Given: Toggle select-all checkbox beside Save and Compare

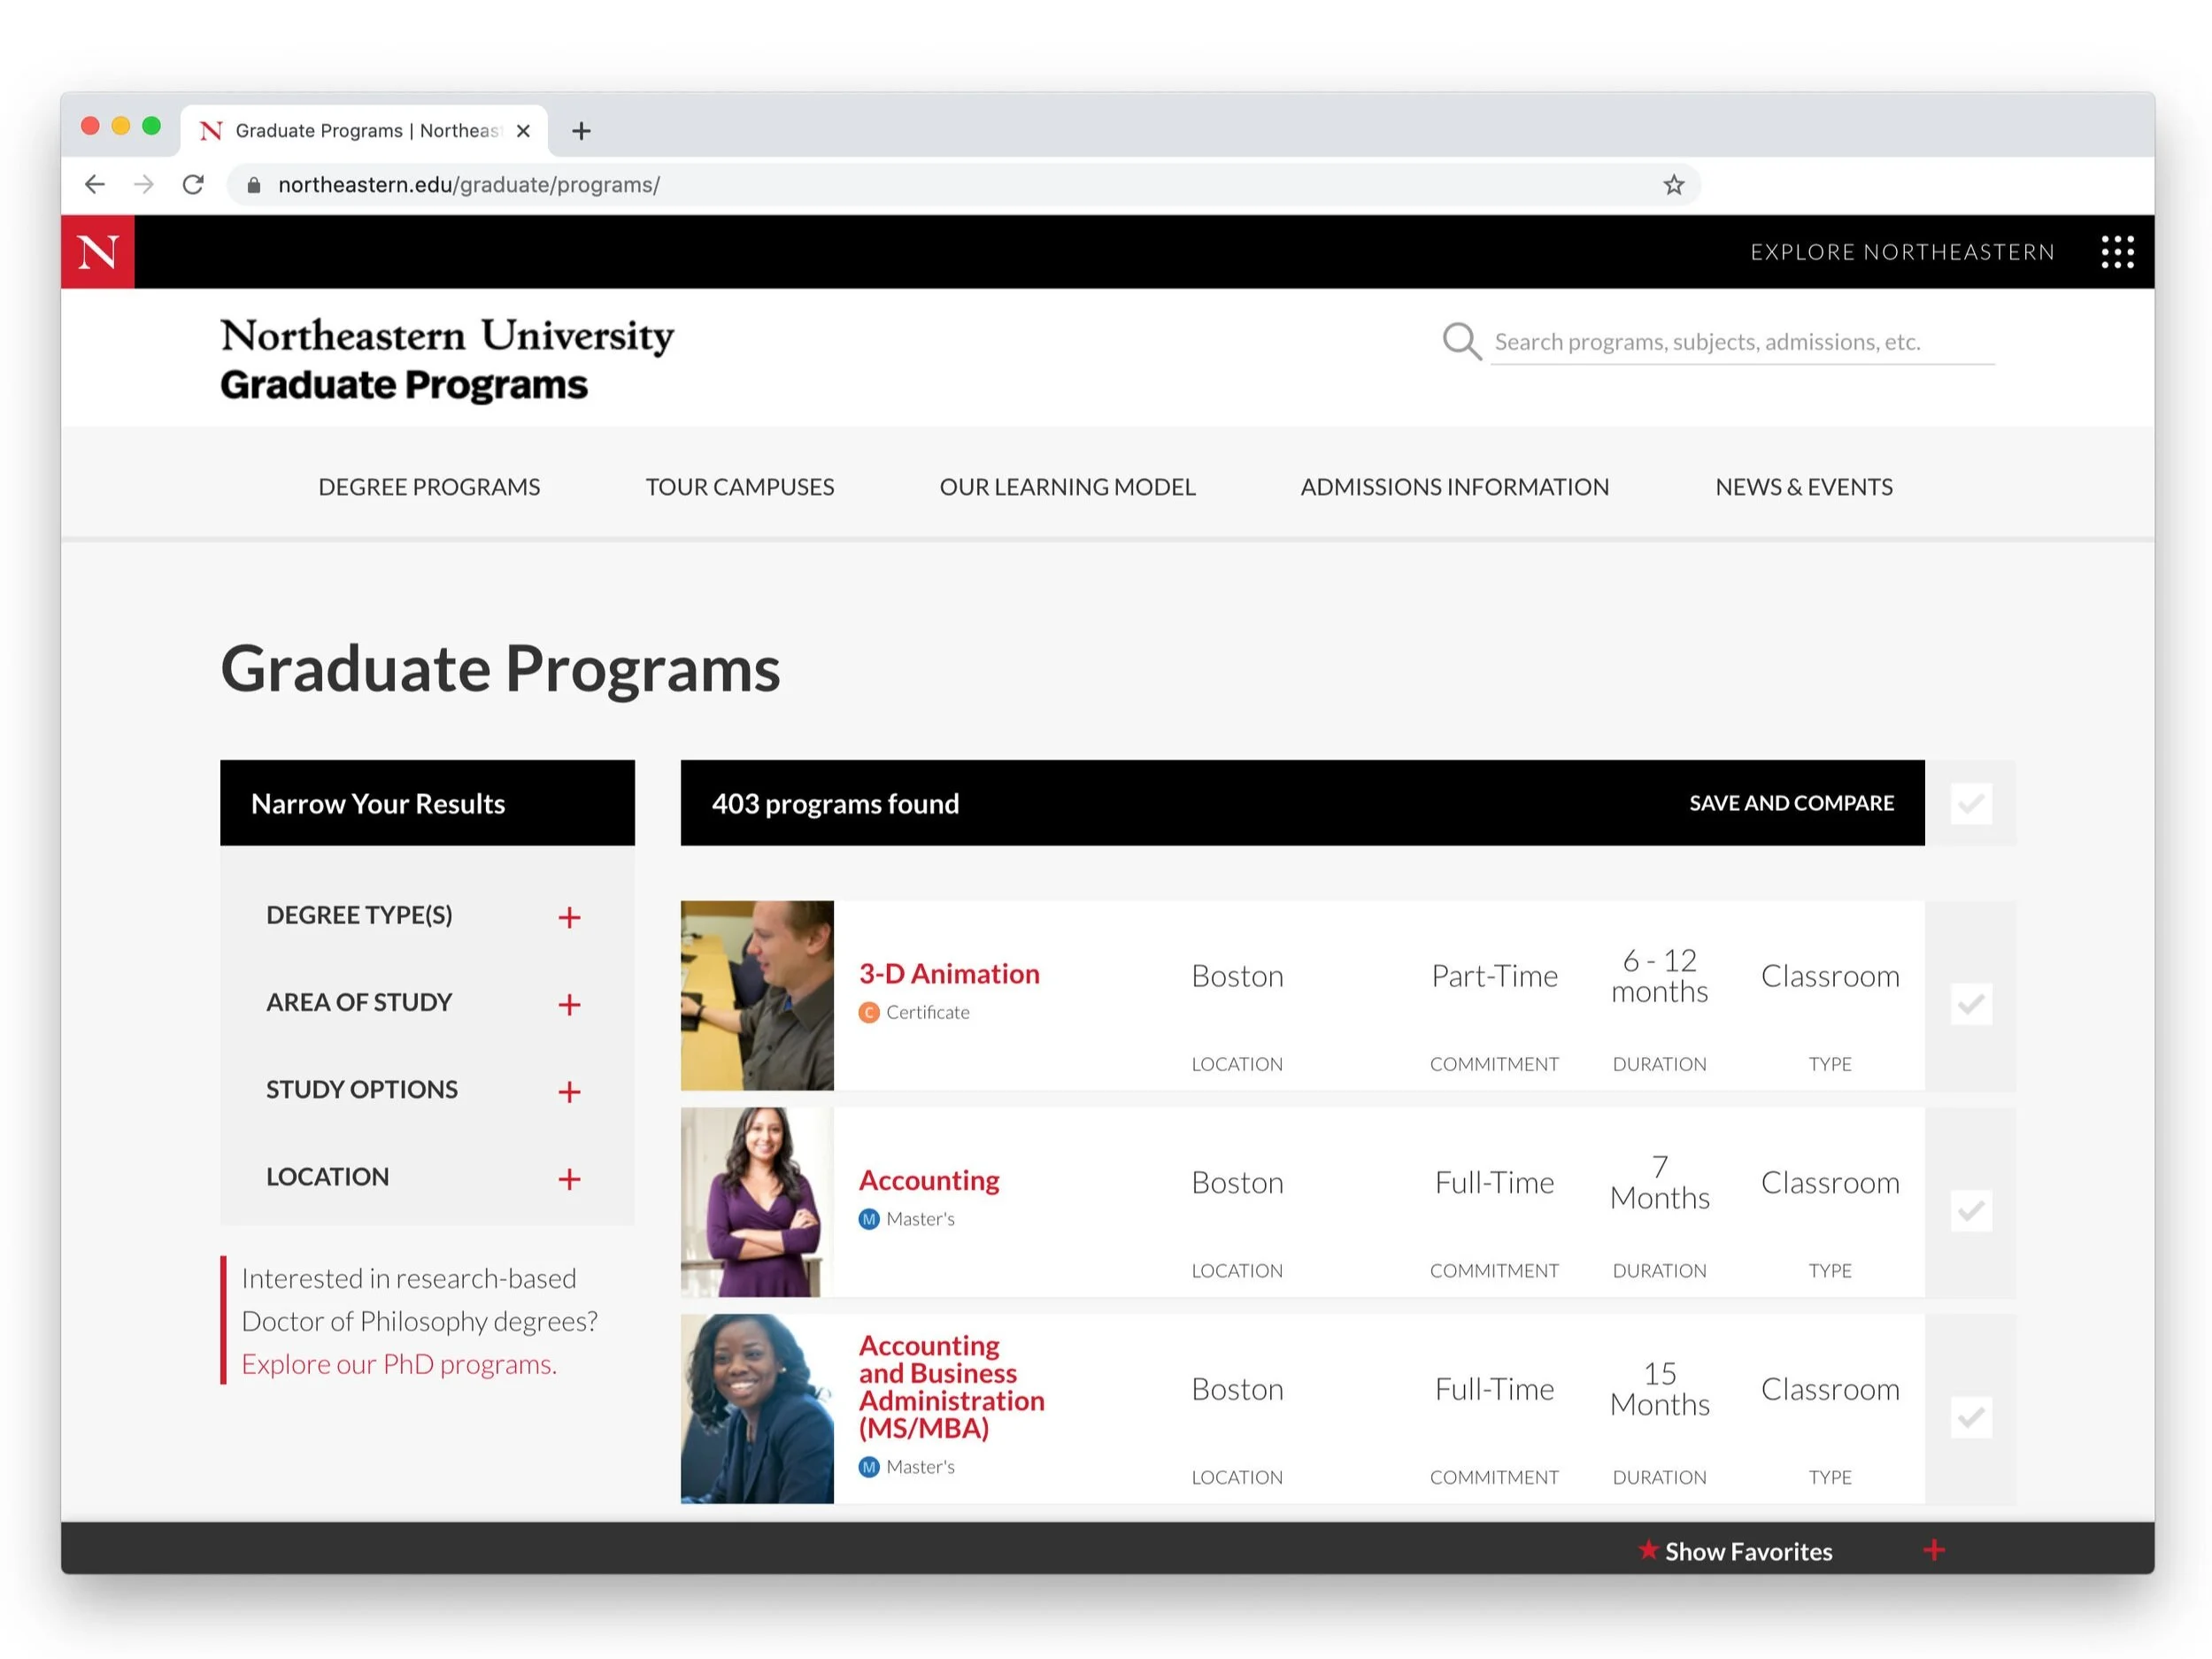Looking at the screenshot, I should tap(1970, 804).
